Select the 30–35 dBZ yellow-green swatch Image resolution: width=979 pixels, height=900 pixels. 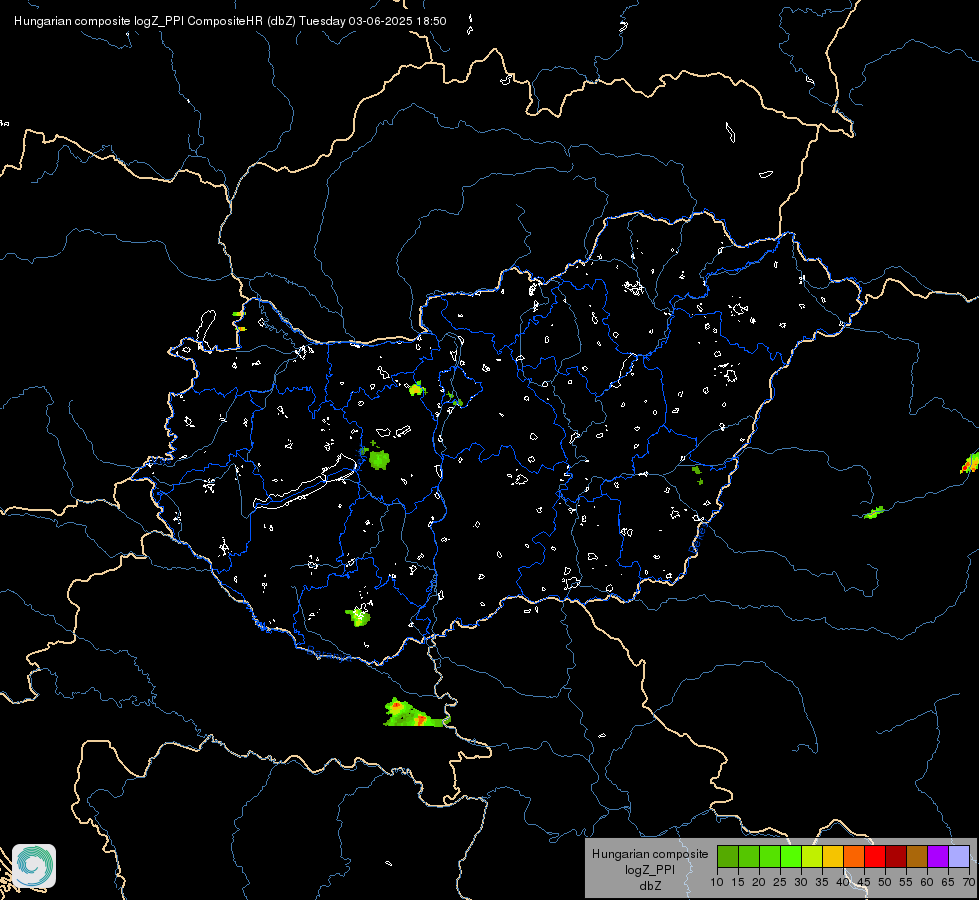click(x=812, y=857)
